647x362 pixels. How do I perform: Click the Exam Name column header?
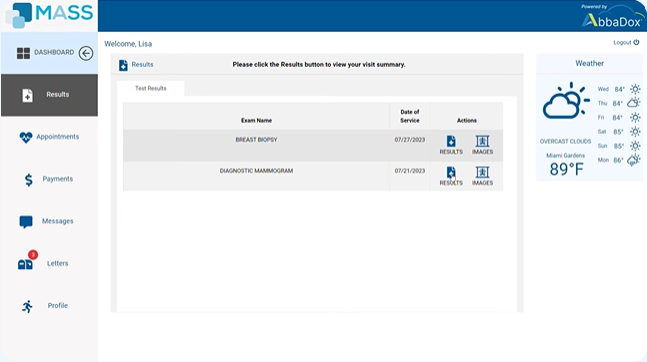click(x=256, y=121)
